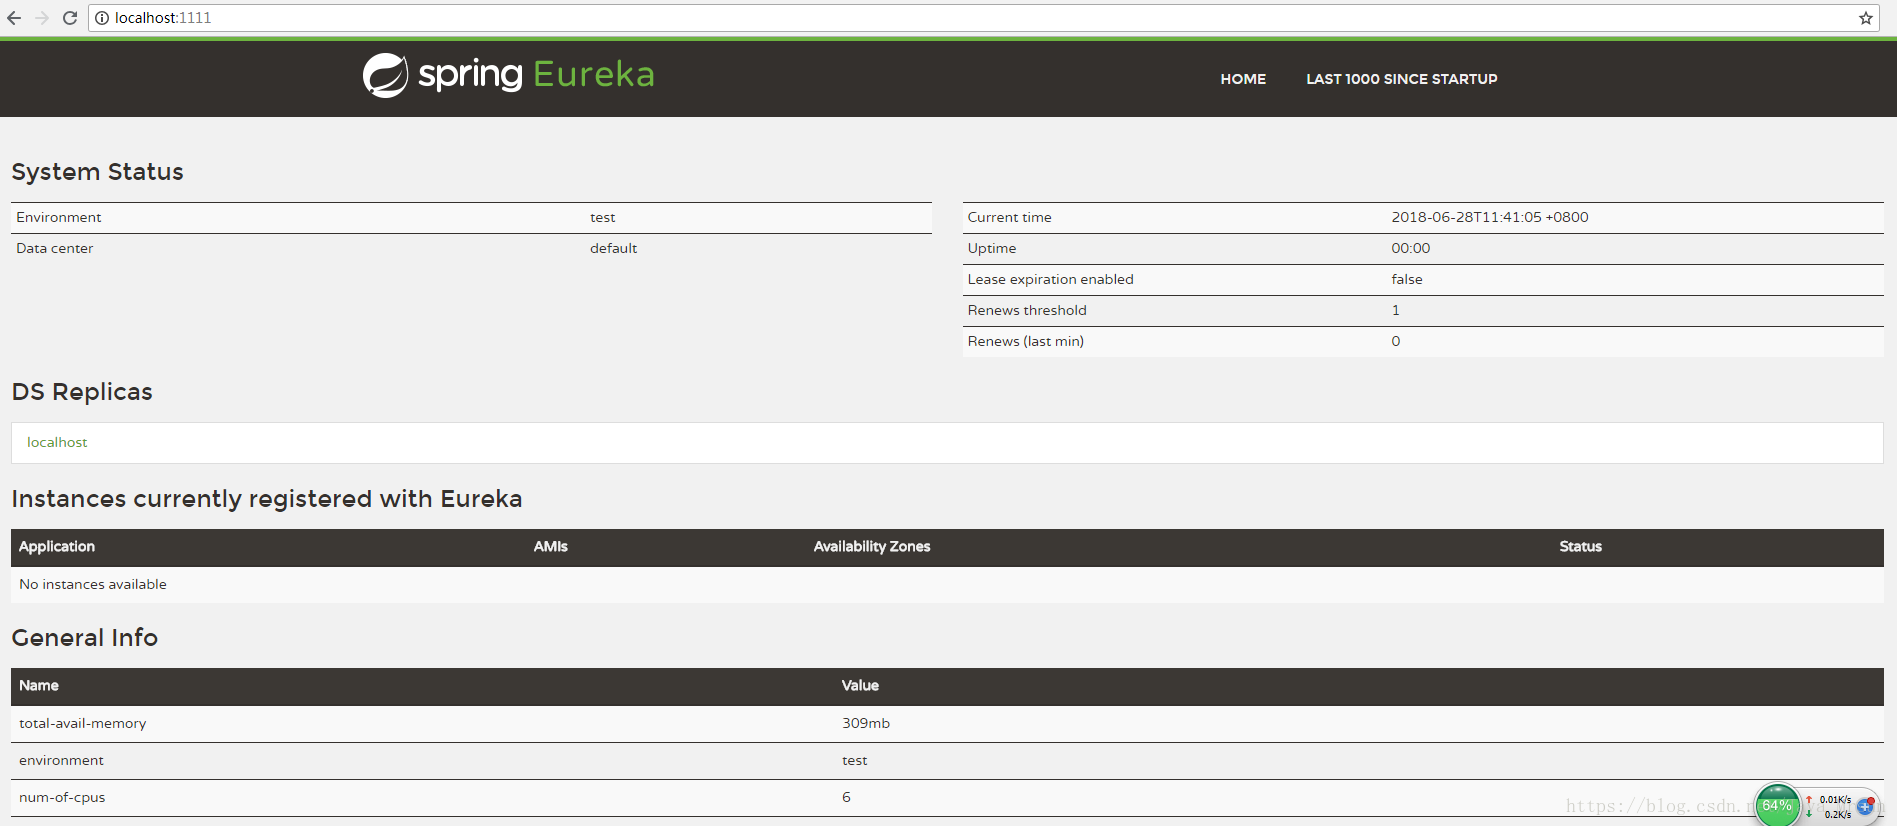Select the 'default' data center value
Image resolution: width=1897 pixels, height=826 pixels.
pyautogui.click(x=613, y=248)
